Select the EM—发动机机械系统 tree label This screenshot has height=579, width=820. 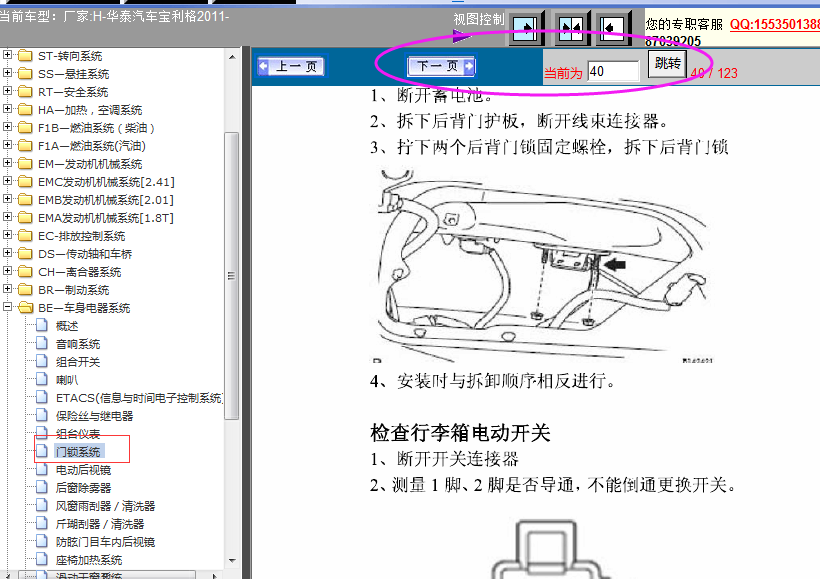[x=90, y=164]
